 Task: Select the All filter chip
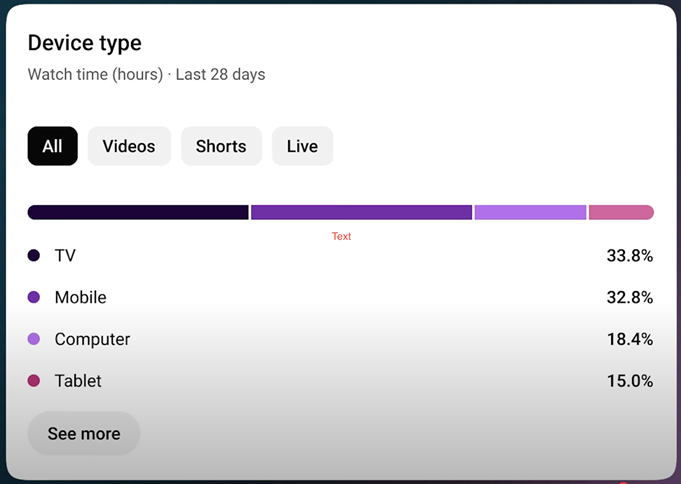[x=53, y=146]
